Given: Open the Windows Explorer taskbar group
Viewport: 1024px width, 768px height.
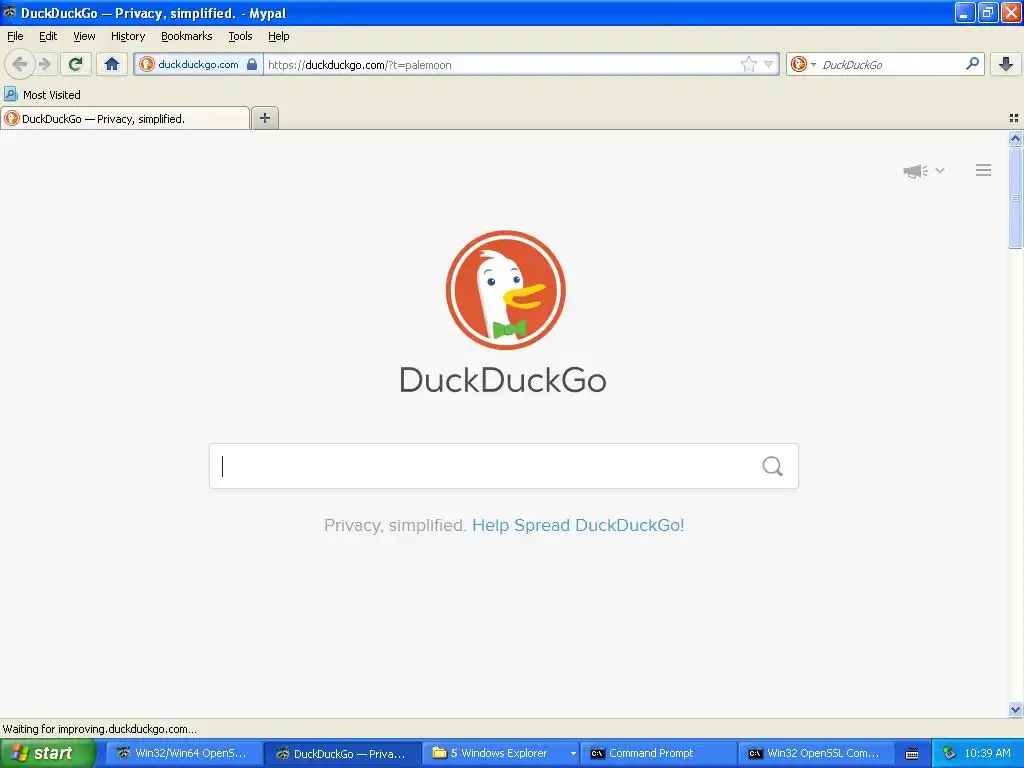Looking at the screenshot, I should [501, 754].
